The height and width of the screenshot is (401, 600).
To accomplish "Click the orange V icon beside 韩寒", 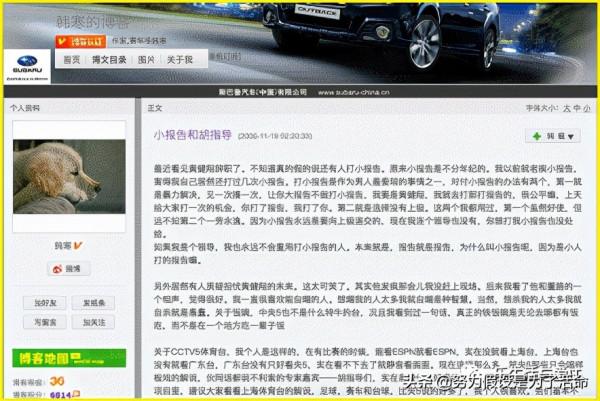I will click(78, 245).
